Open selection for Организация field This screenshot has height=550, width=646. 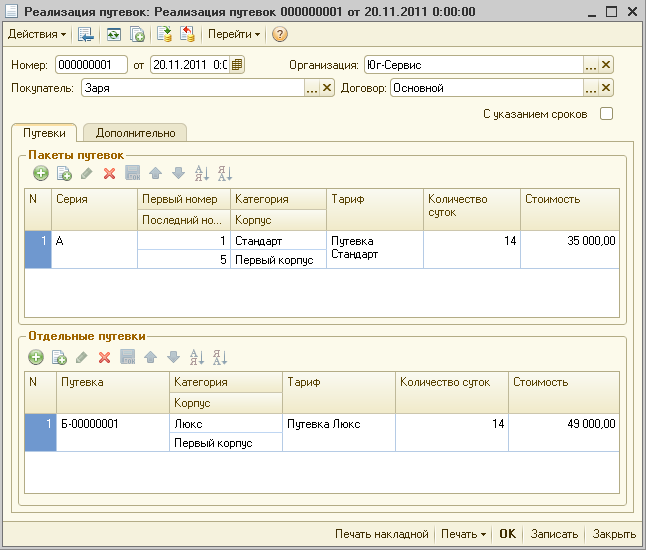(x=591, y=65)
